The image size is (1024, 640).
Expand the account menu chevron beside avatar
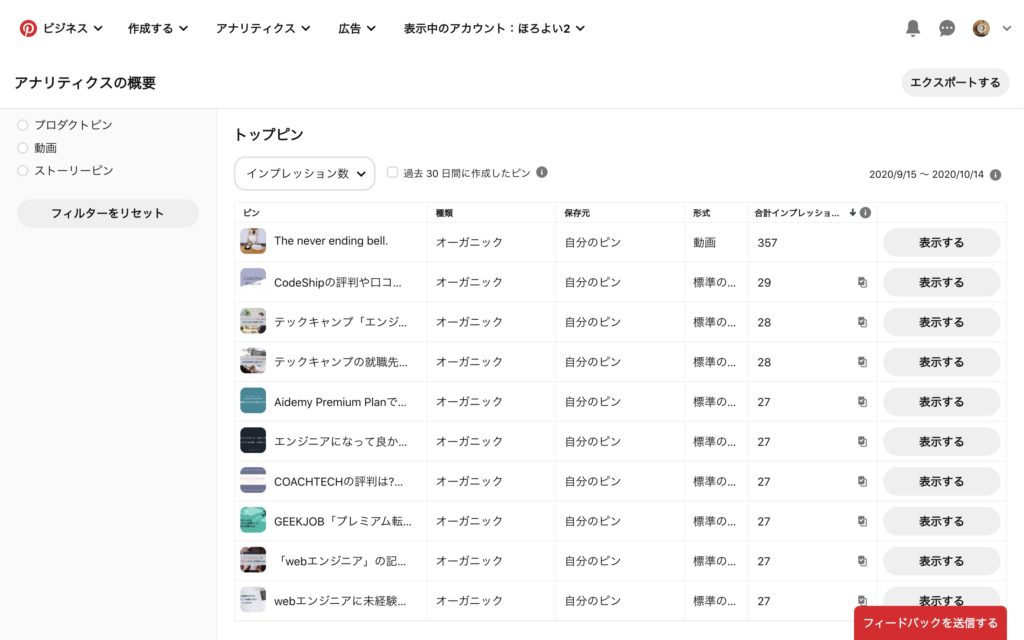(x=1006, y=28)
